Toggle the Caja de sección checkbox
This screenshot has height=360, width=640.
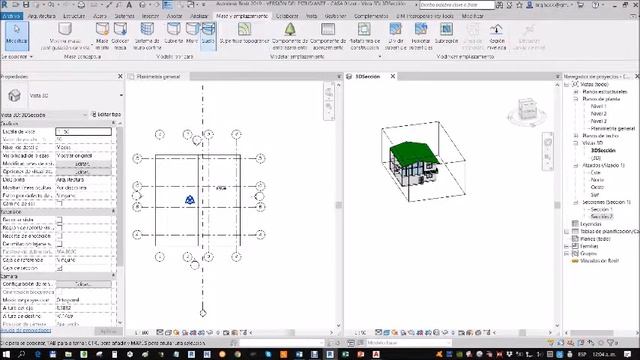tap(60, 268)
